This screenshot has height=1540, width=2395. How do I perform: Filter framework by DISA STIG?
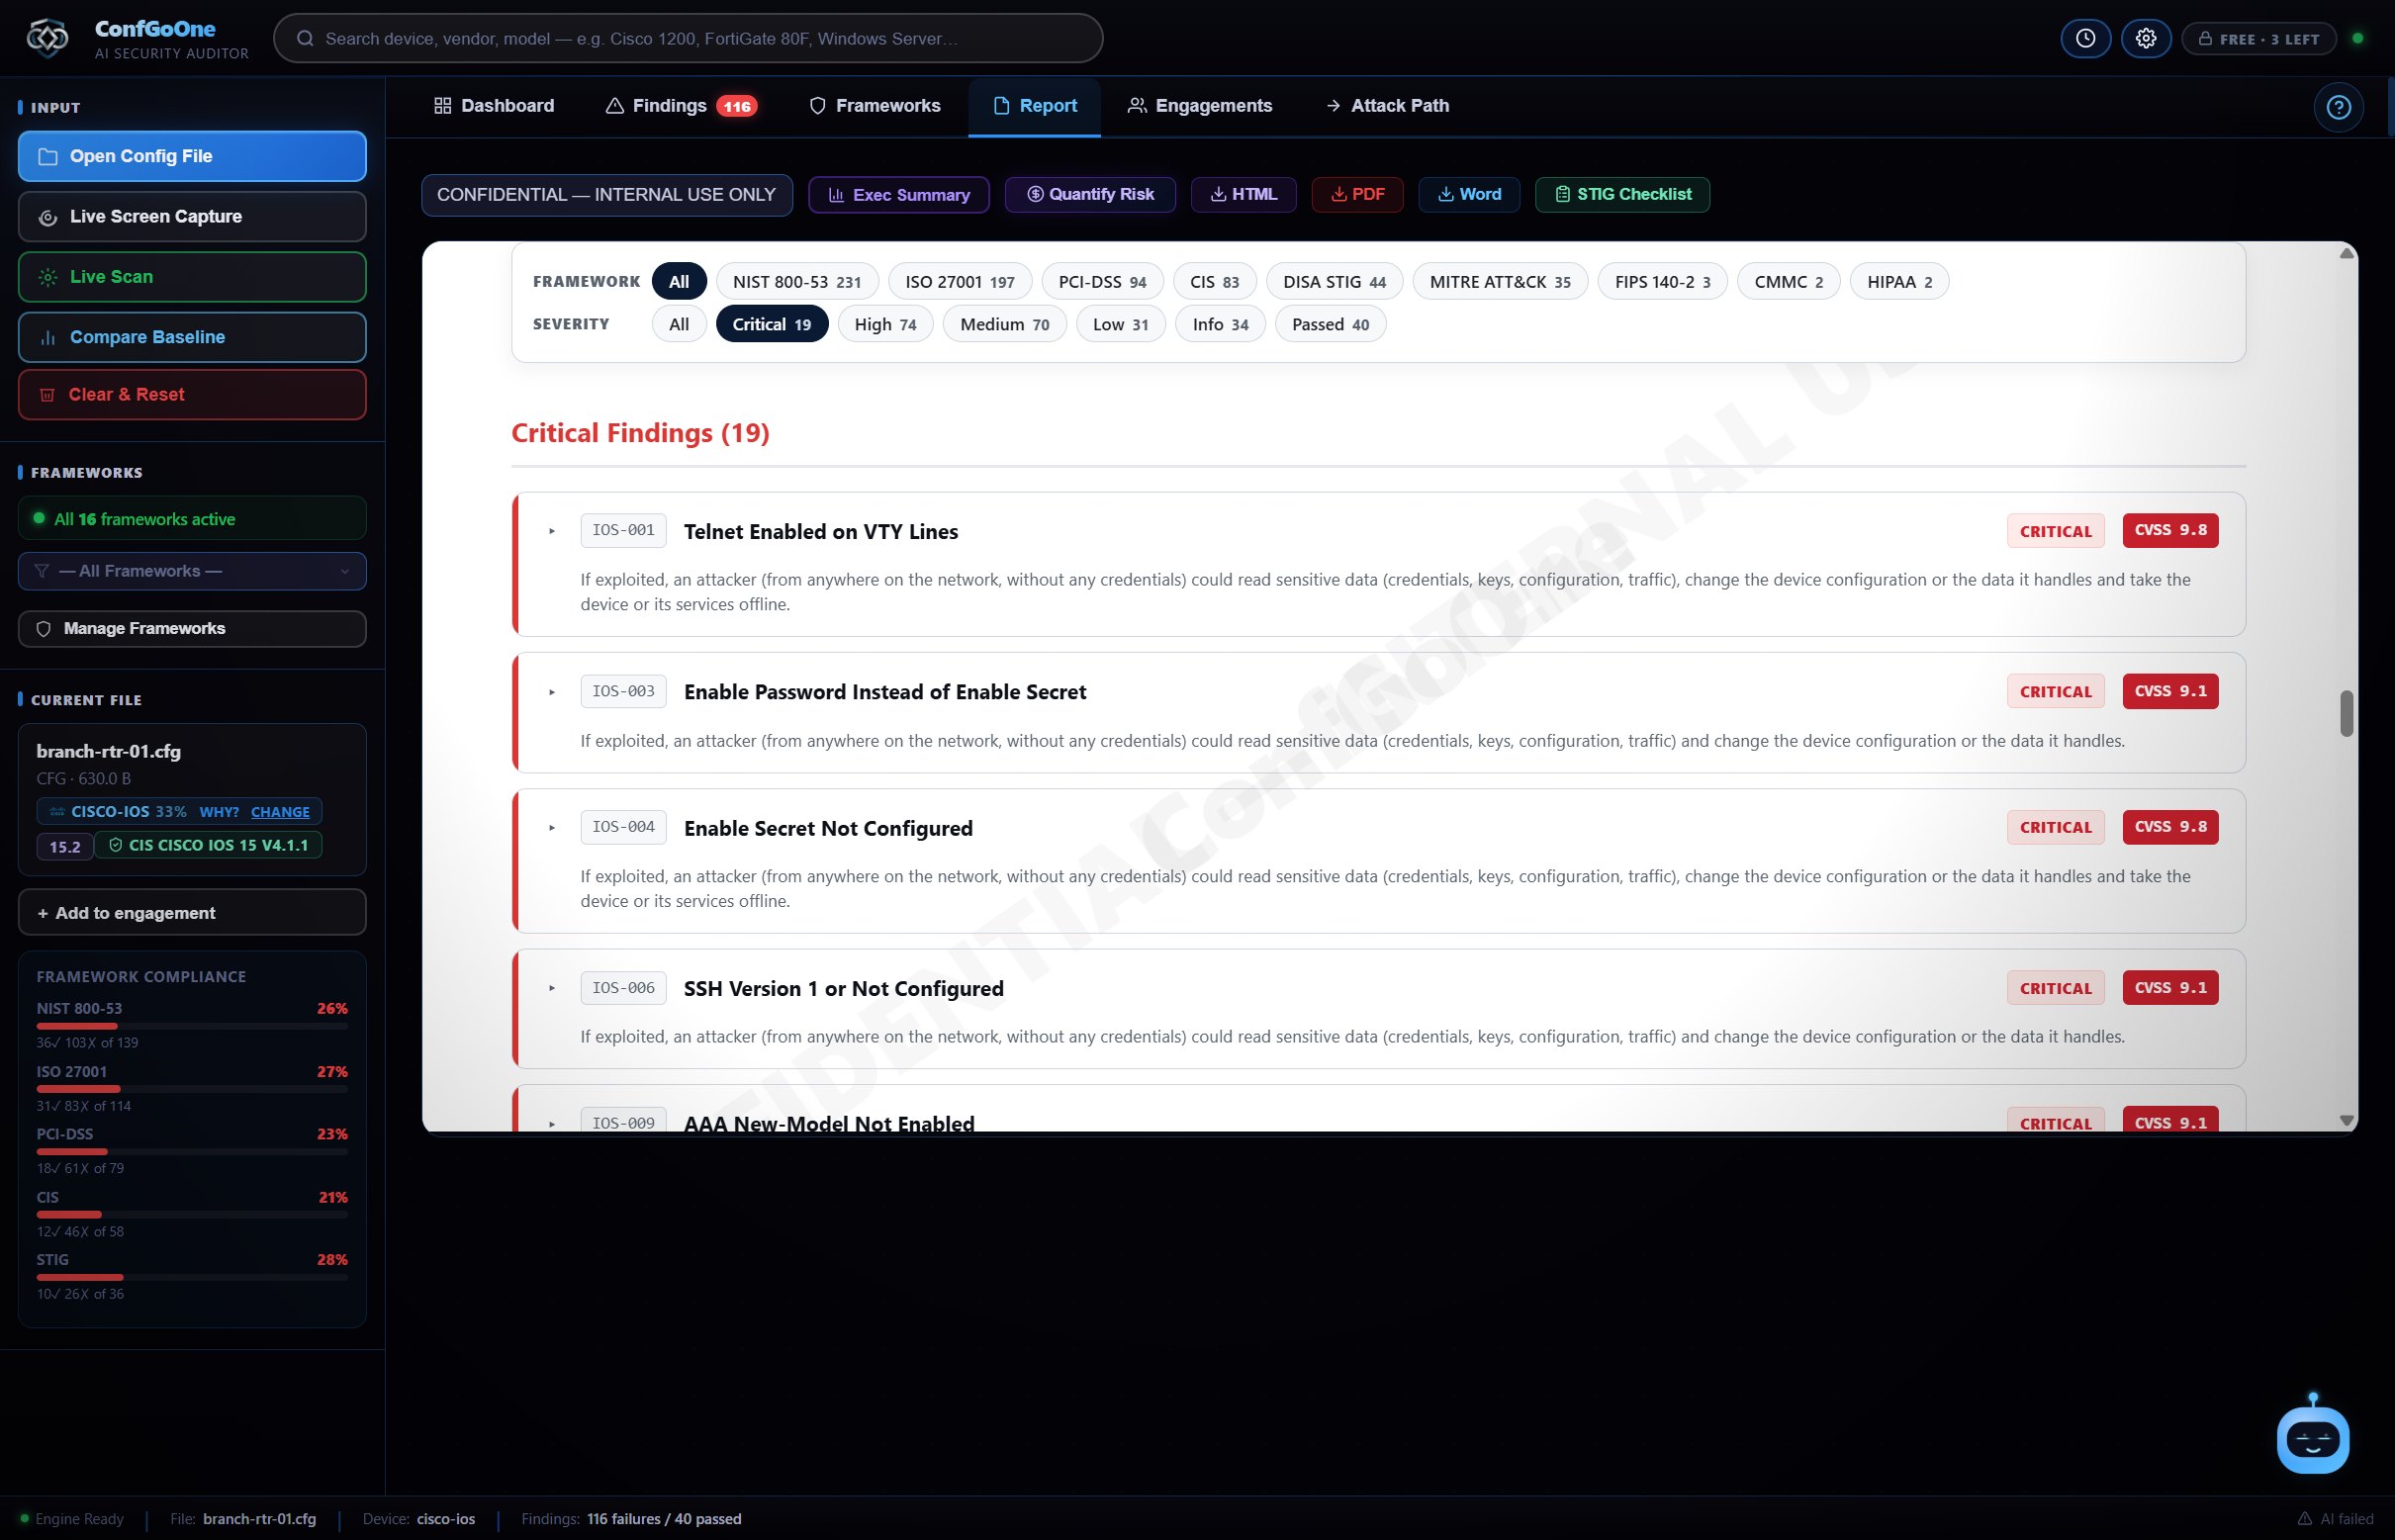click(x=1334, y=282)
